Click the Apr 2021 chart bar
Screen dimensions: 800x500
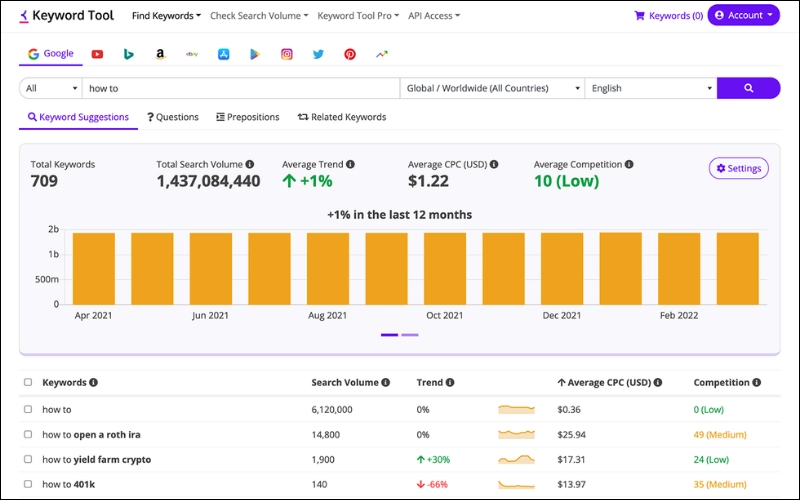[x=93, y=269]
